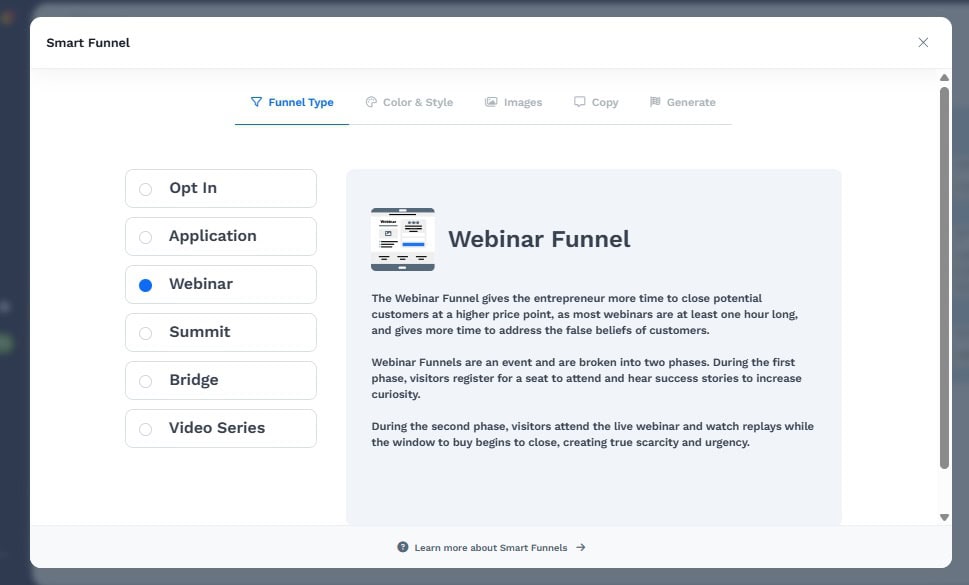The height and width of the screenshot is (585, 969).
Task: Click the speech bubble icon beside Copy
Action: tap(578, 102)
